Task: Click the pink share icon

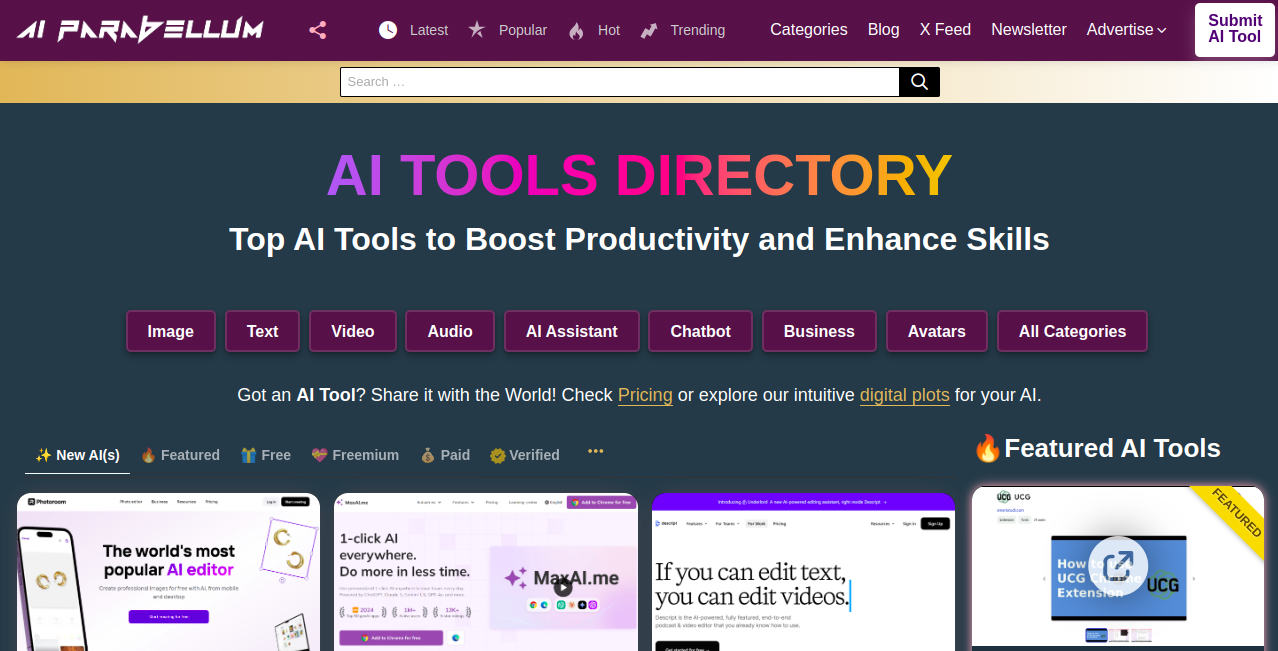Action: (318, 30)
